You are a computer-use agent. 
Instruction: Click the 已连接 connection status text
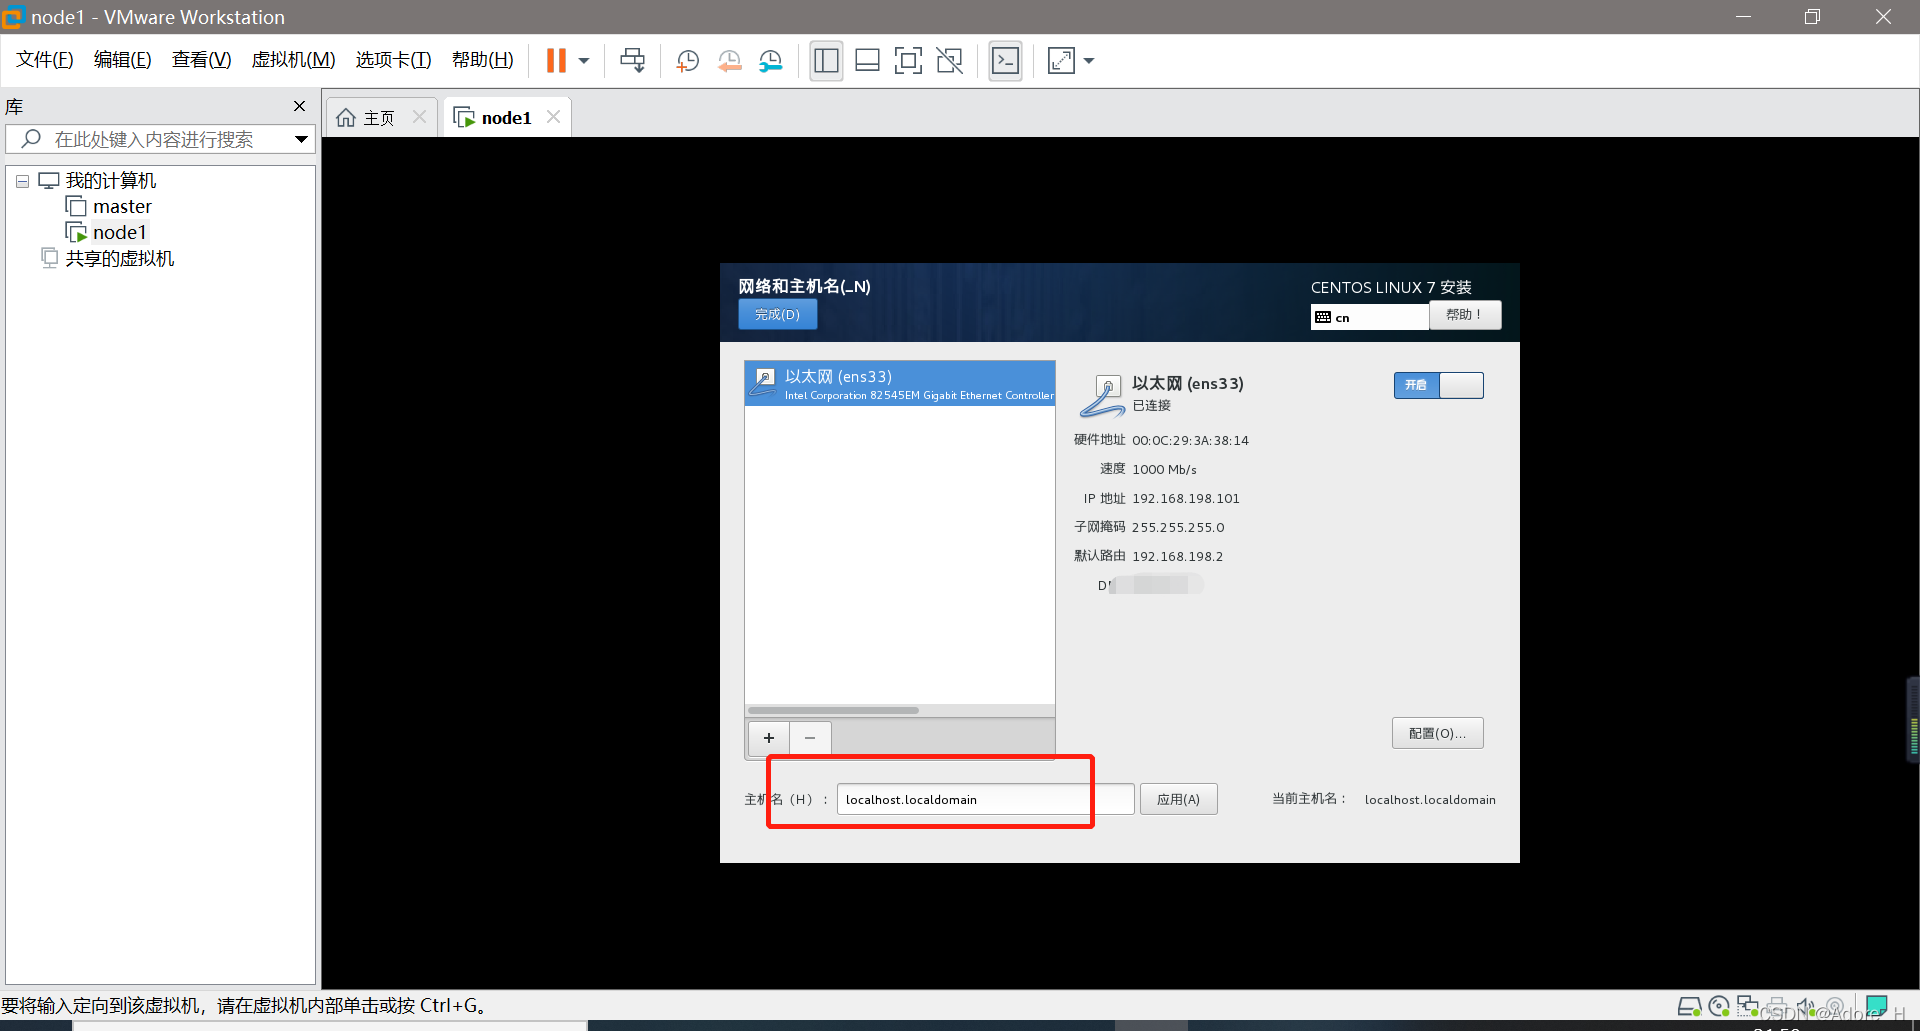click(x=1151, y=405)
